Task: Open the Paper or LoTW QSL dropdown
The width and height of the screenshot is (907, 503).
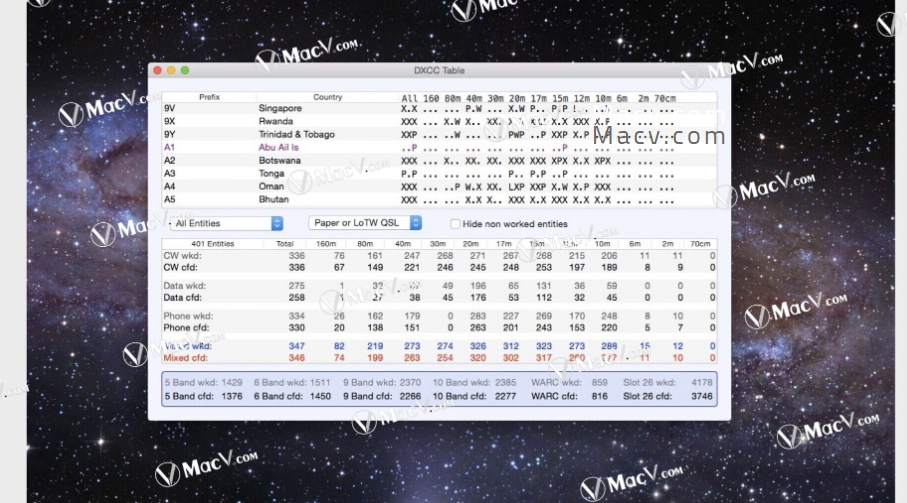Action: (x=364, y=223)
